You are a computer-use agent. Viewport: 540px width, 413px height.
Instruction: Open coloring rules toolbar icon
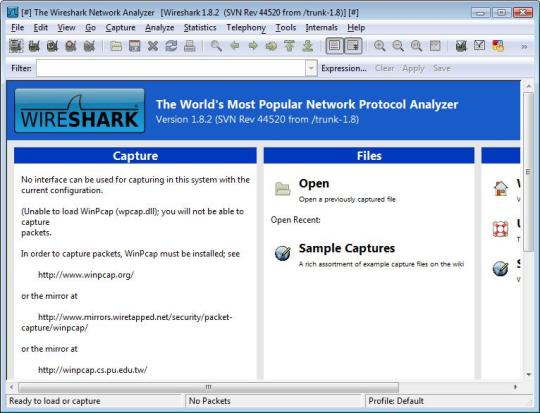[x=498, y=45]
